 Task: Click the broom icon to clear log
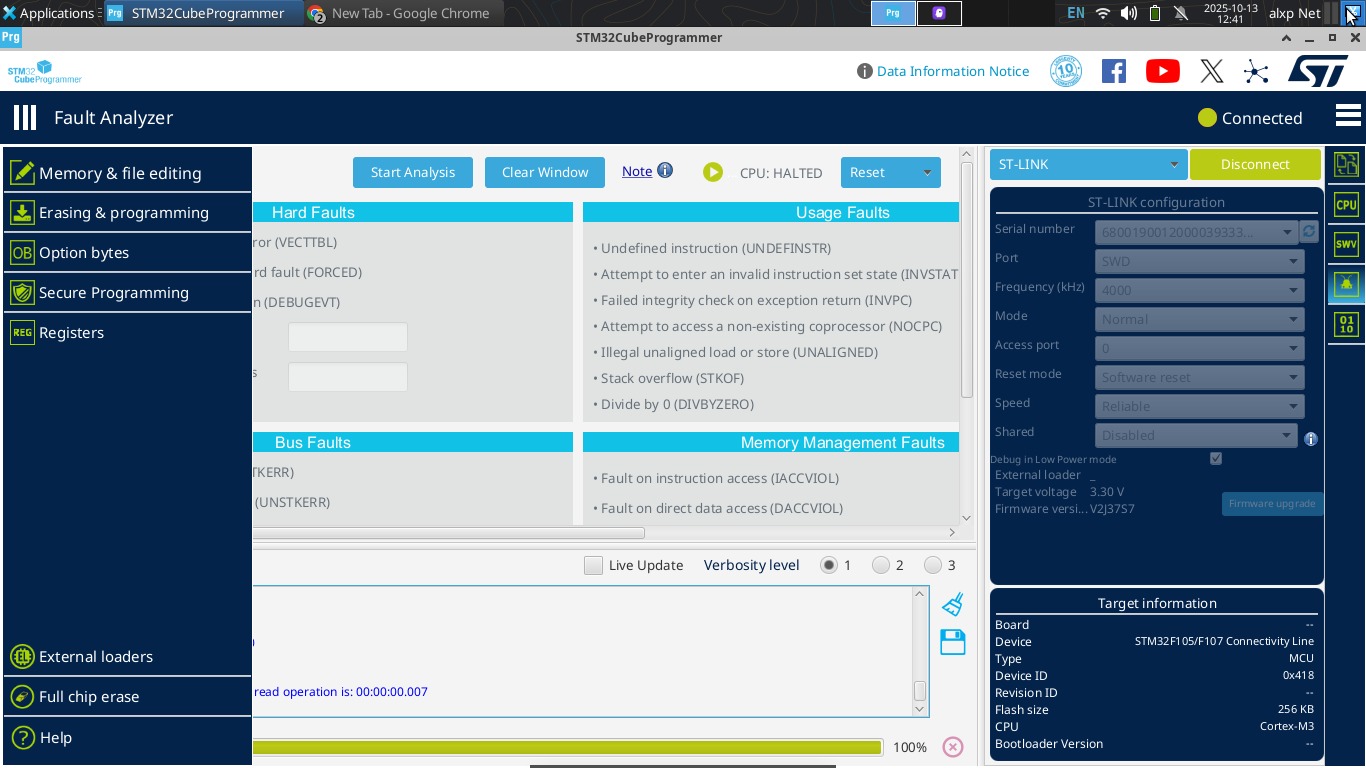click(x=953, y=604)
